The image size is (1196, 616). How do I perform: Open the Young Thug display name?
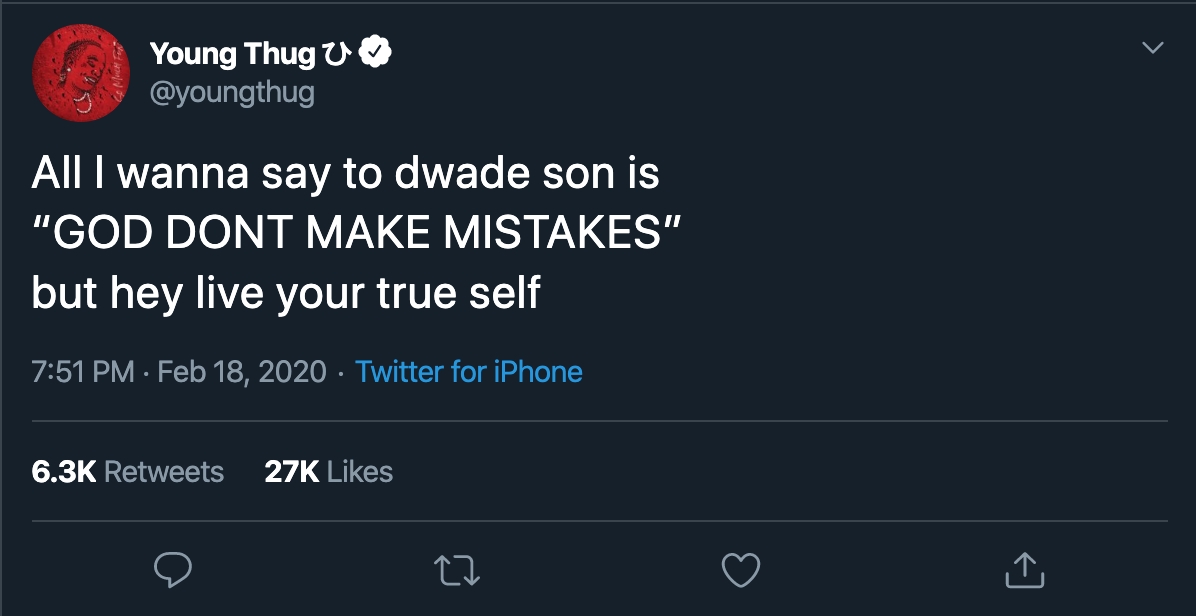pyautogui.click(x=232, y=54)
